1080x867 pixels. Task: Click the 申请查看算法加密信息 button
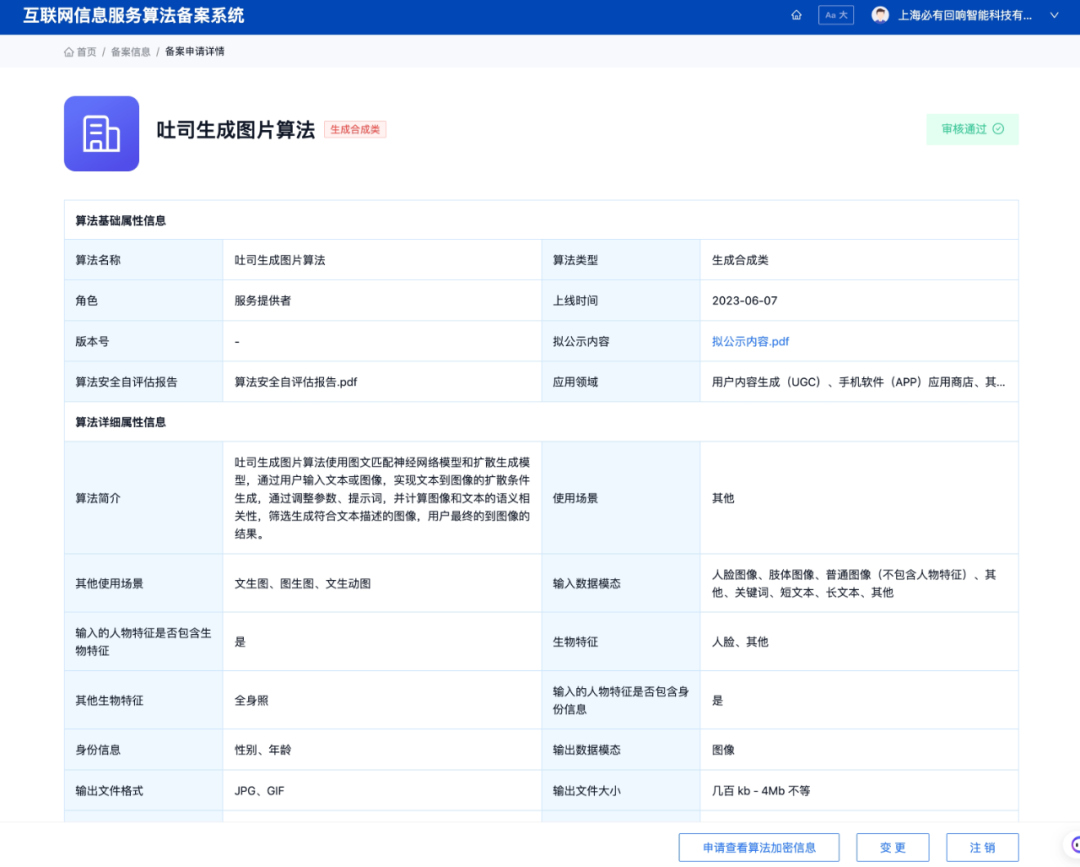(x=759, y=847)
